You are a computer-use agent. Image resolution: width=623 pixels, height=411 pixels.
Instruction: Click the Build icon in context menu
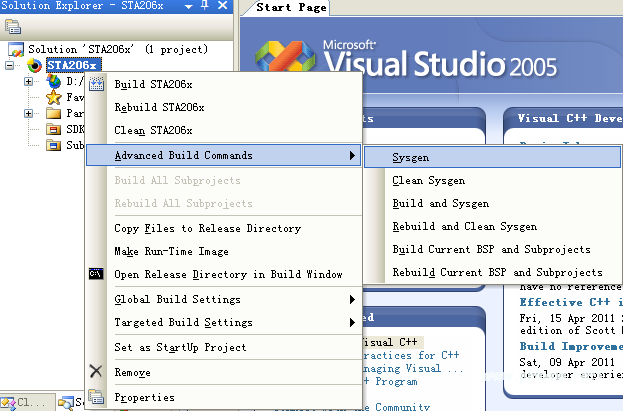pyautogui.click(x=96, y=84)
